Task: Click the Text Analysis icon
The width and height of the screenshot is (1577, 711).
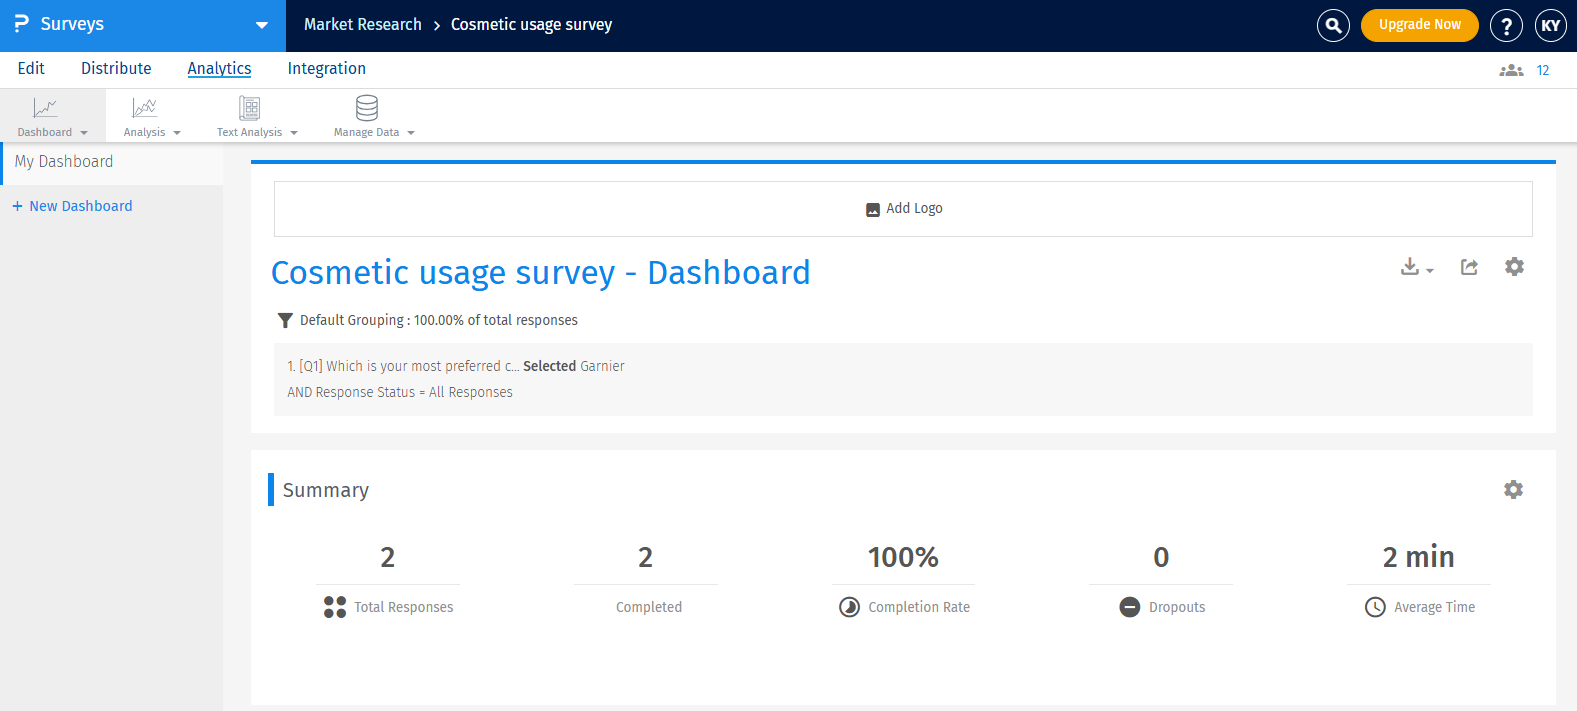Action: click(250, 108)
